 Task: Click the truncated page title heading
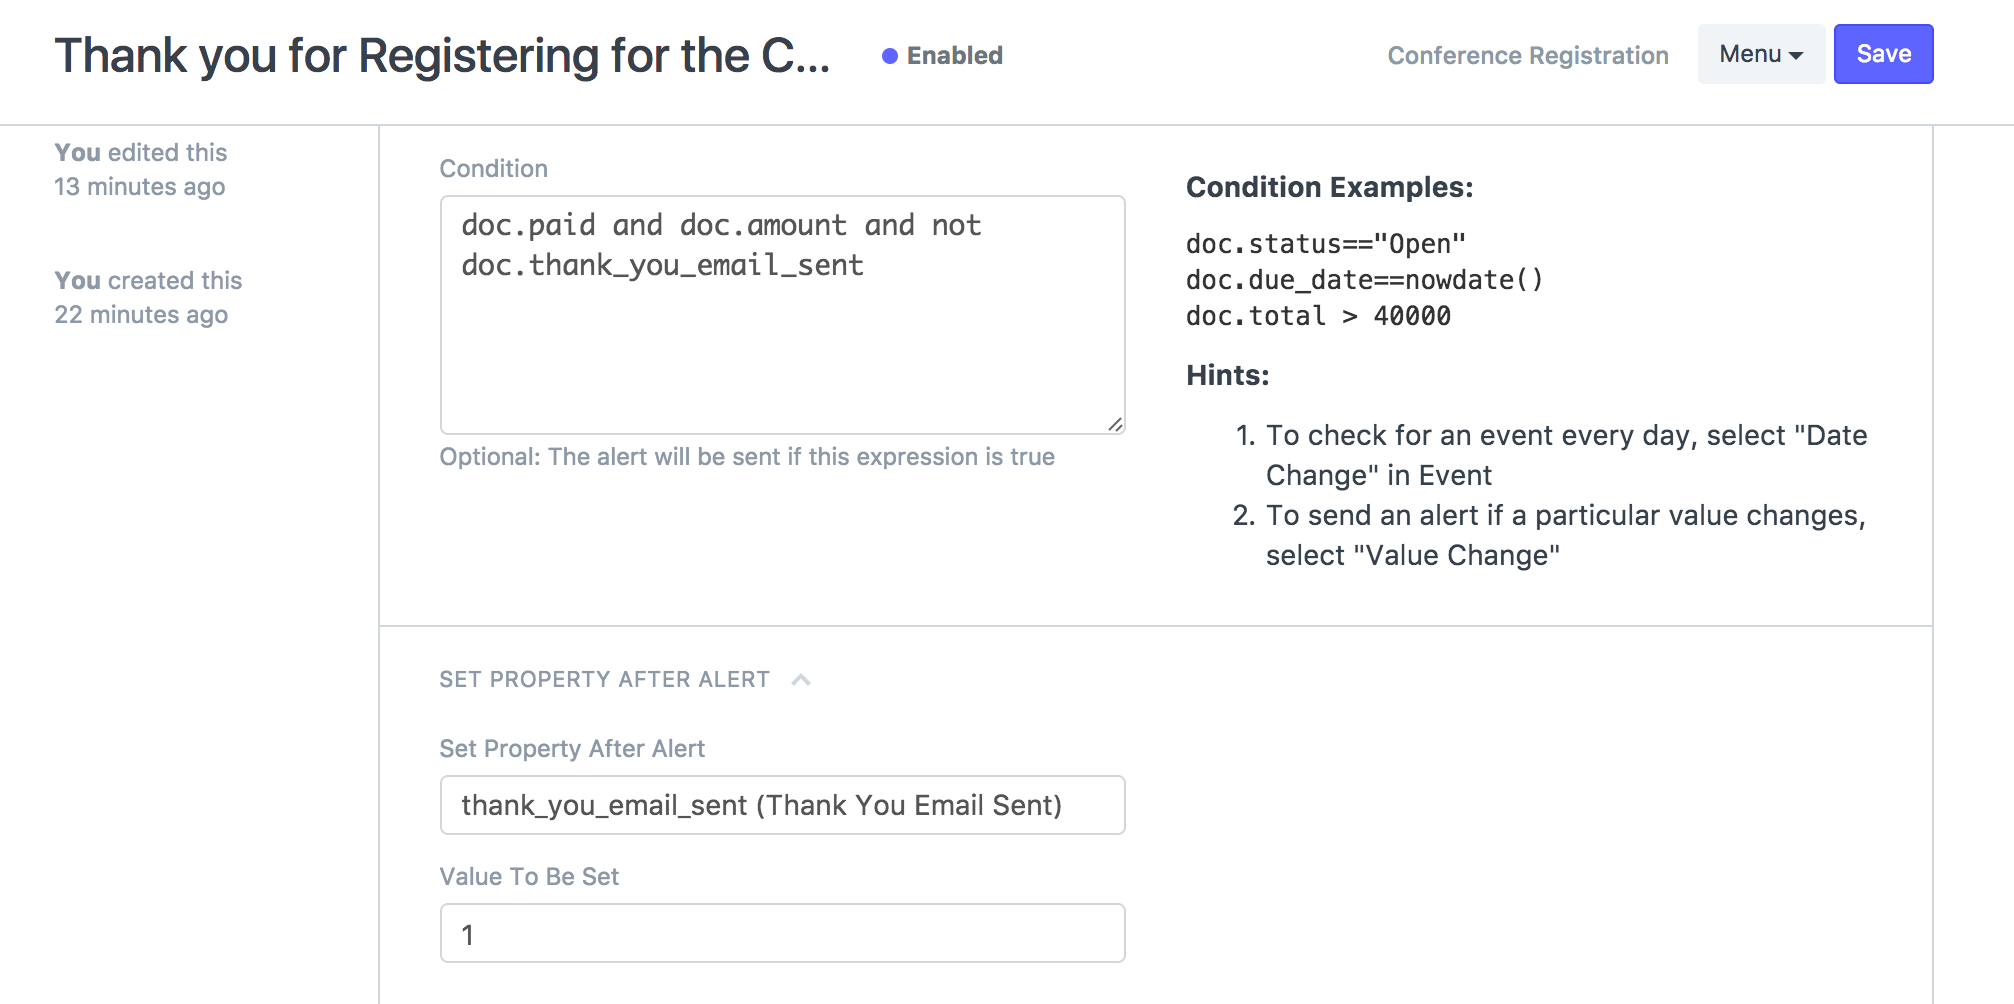tap(442, 56)
